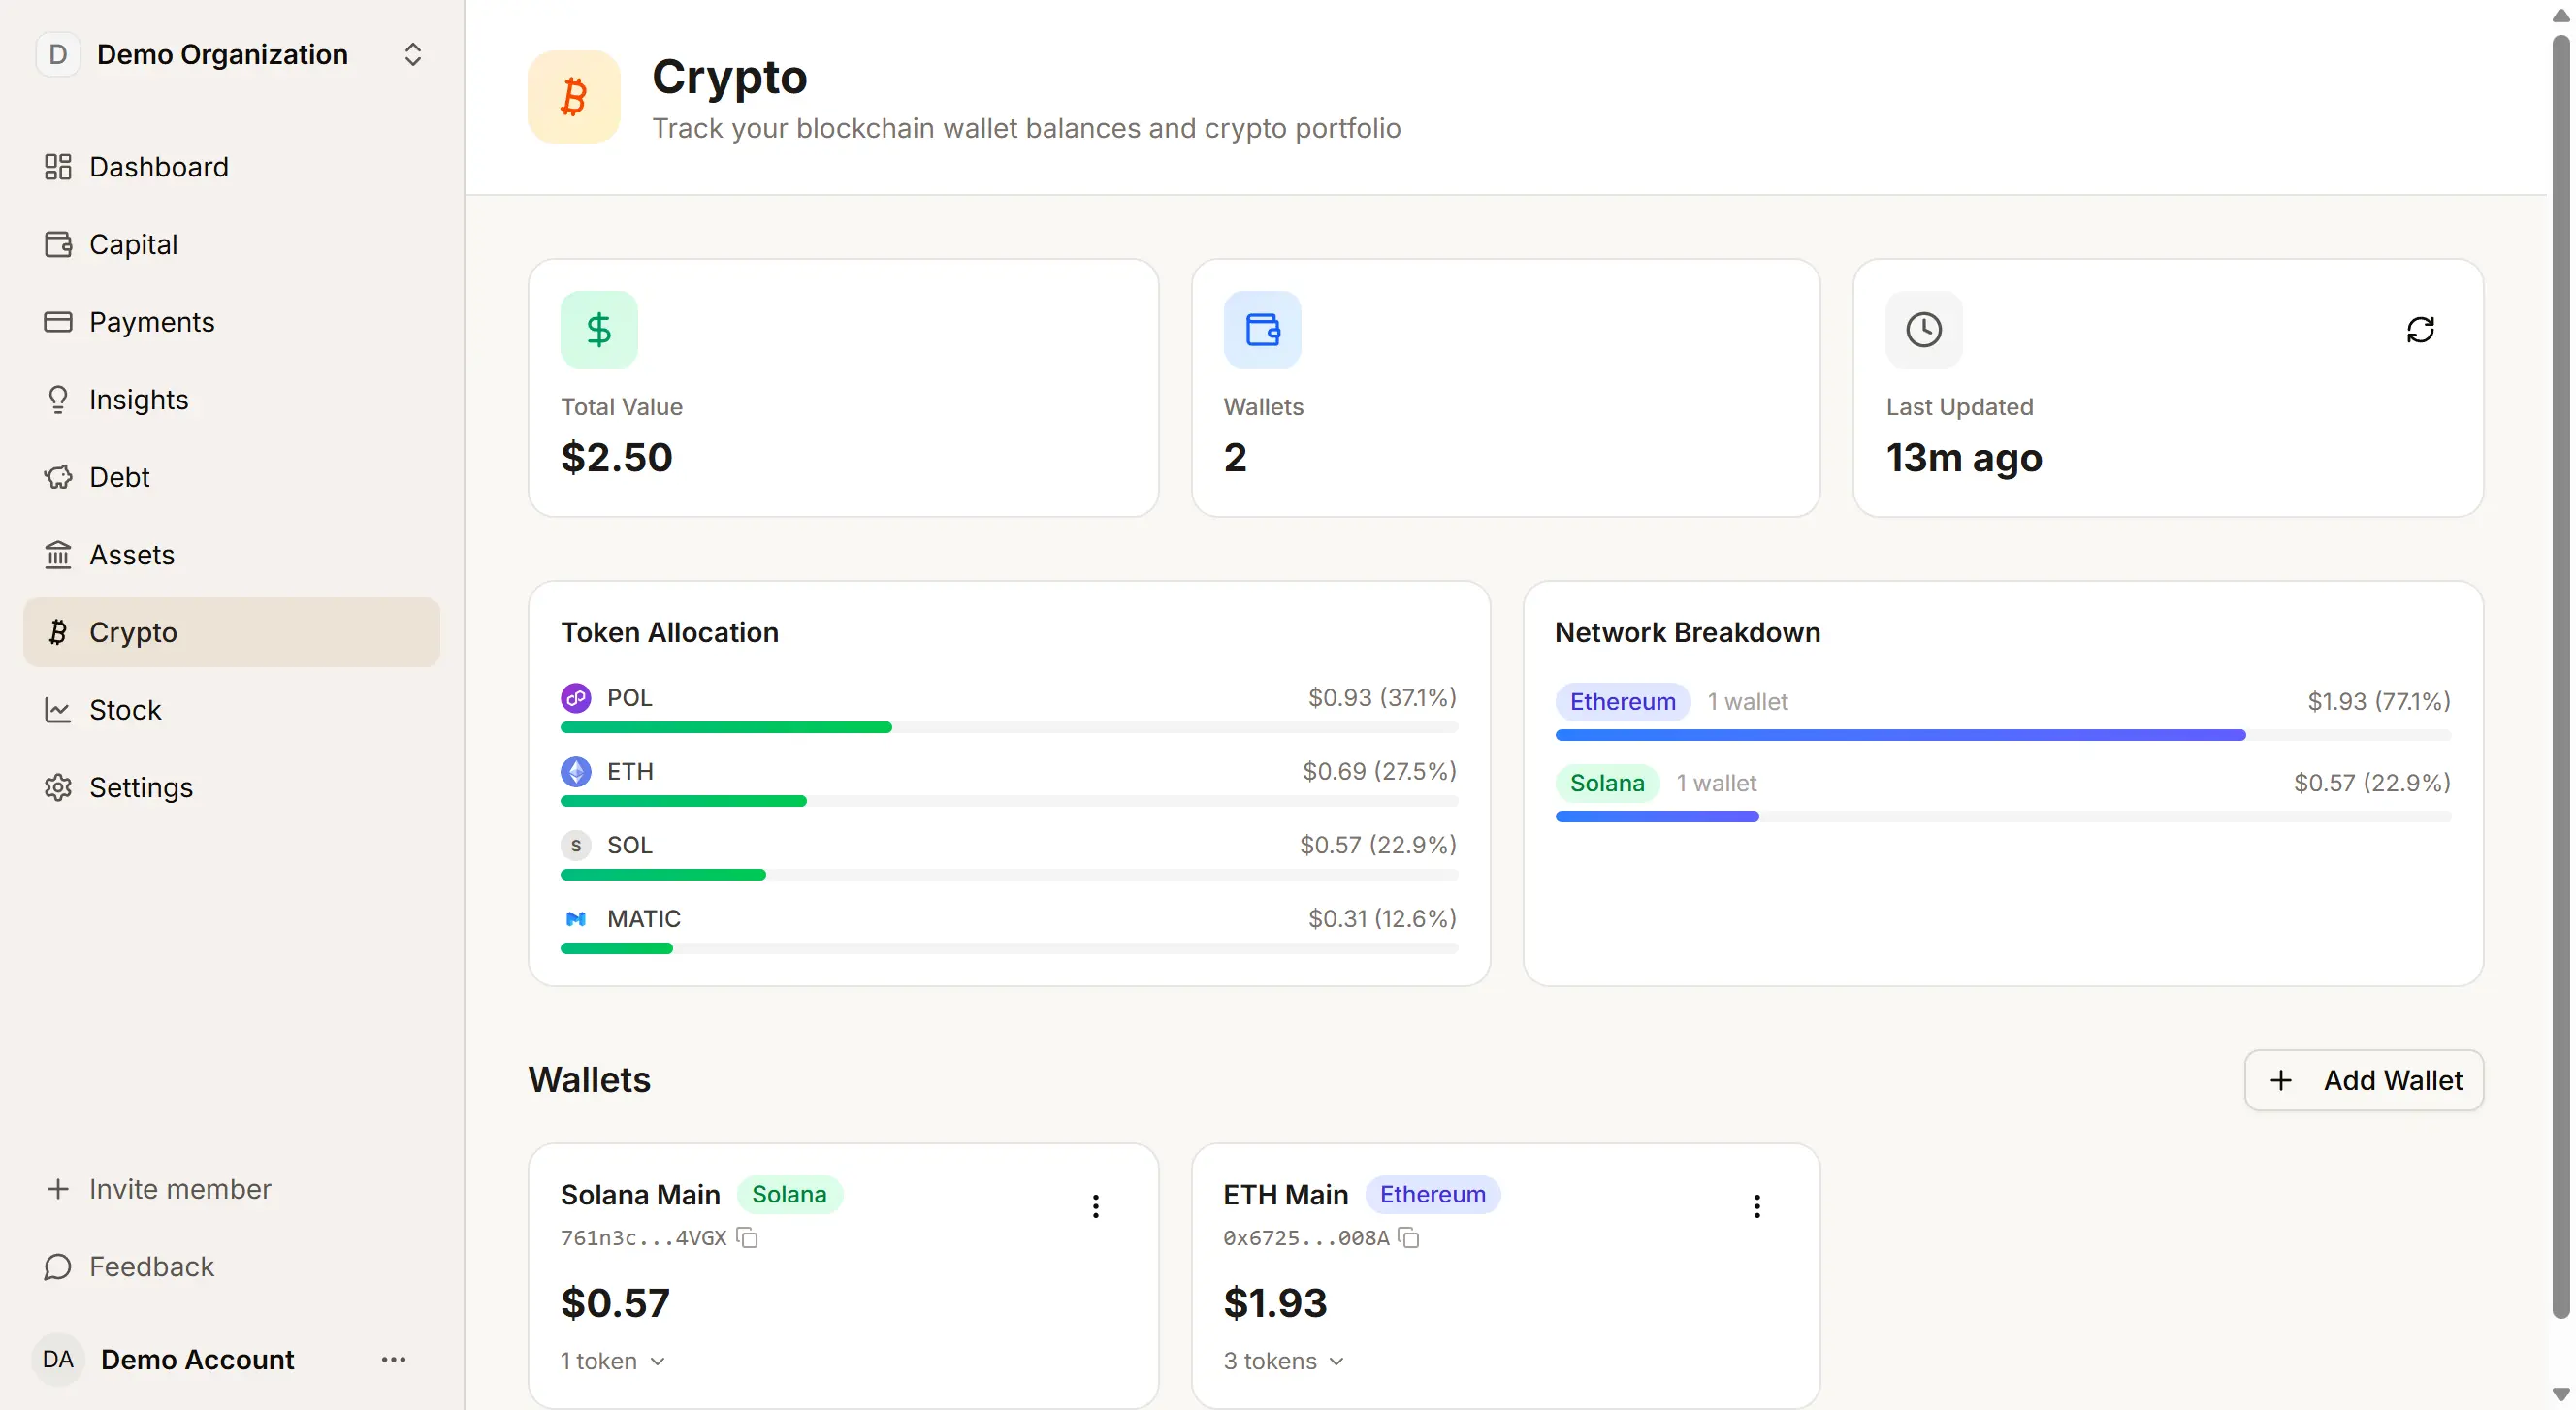Click the MATIC token icon
Viewport: 2576px width, 1410px height.
(x=576, y=919)
